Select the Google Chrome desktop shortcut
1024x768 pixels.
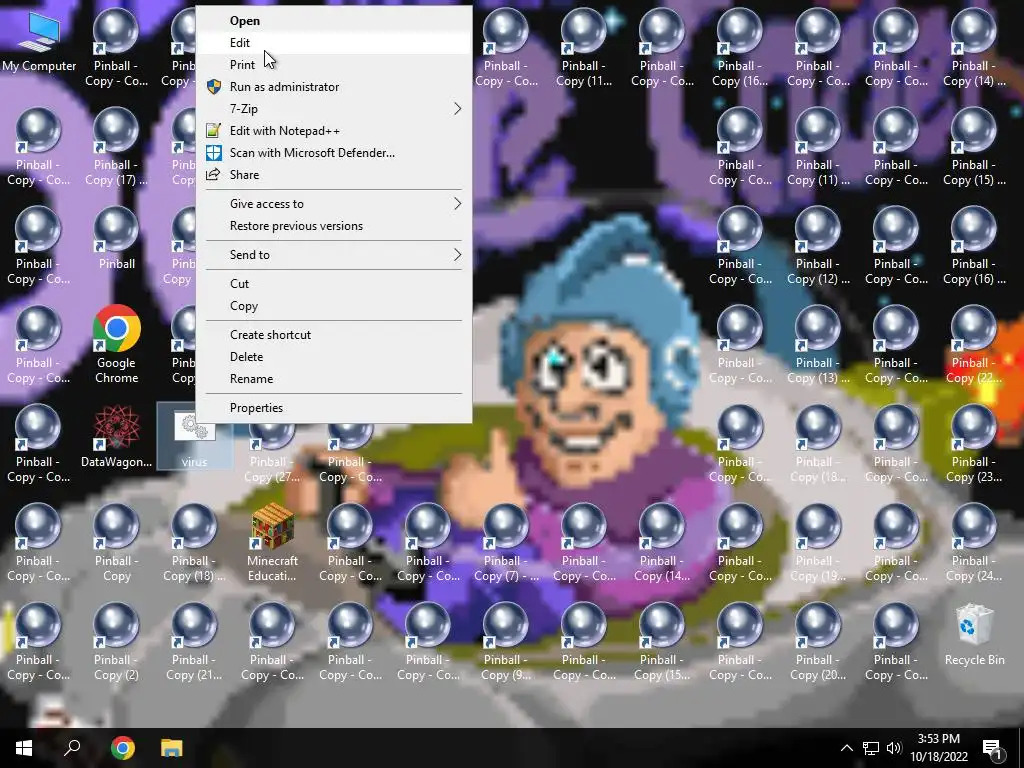[x=116, y=344]
